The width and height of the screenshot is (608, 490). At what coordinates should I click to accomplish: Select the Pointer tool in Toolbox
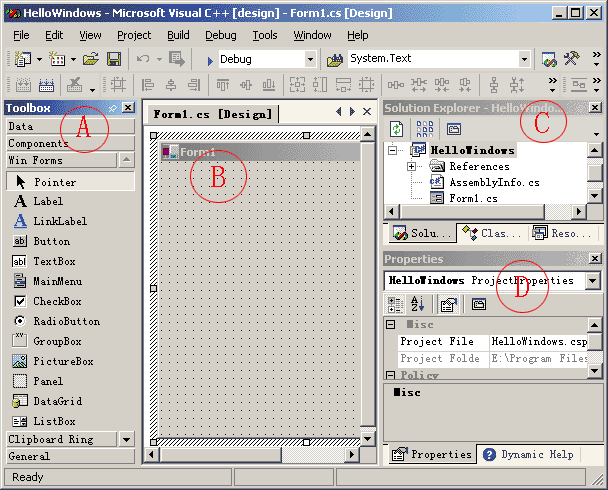point(54,182)
